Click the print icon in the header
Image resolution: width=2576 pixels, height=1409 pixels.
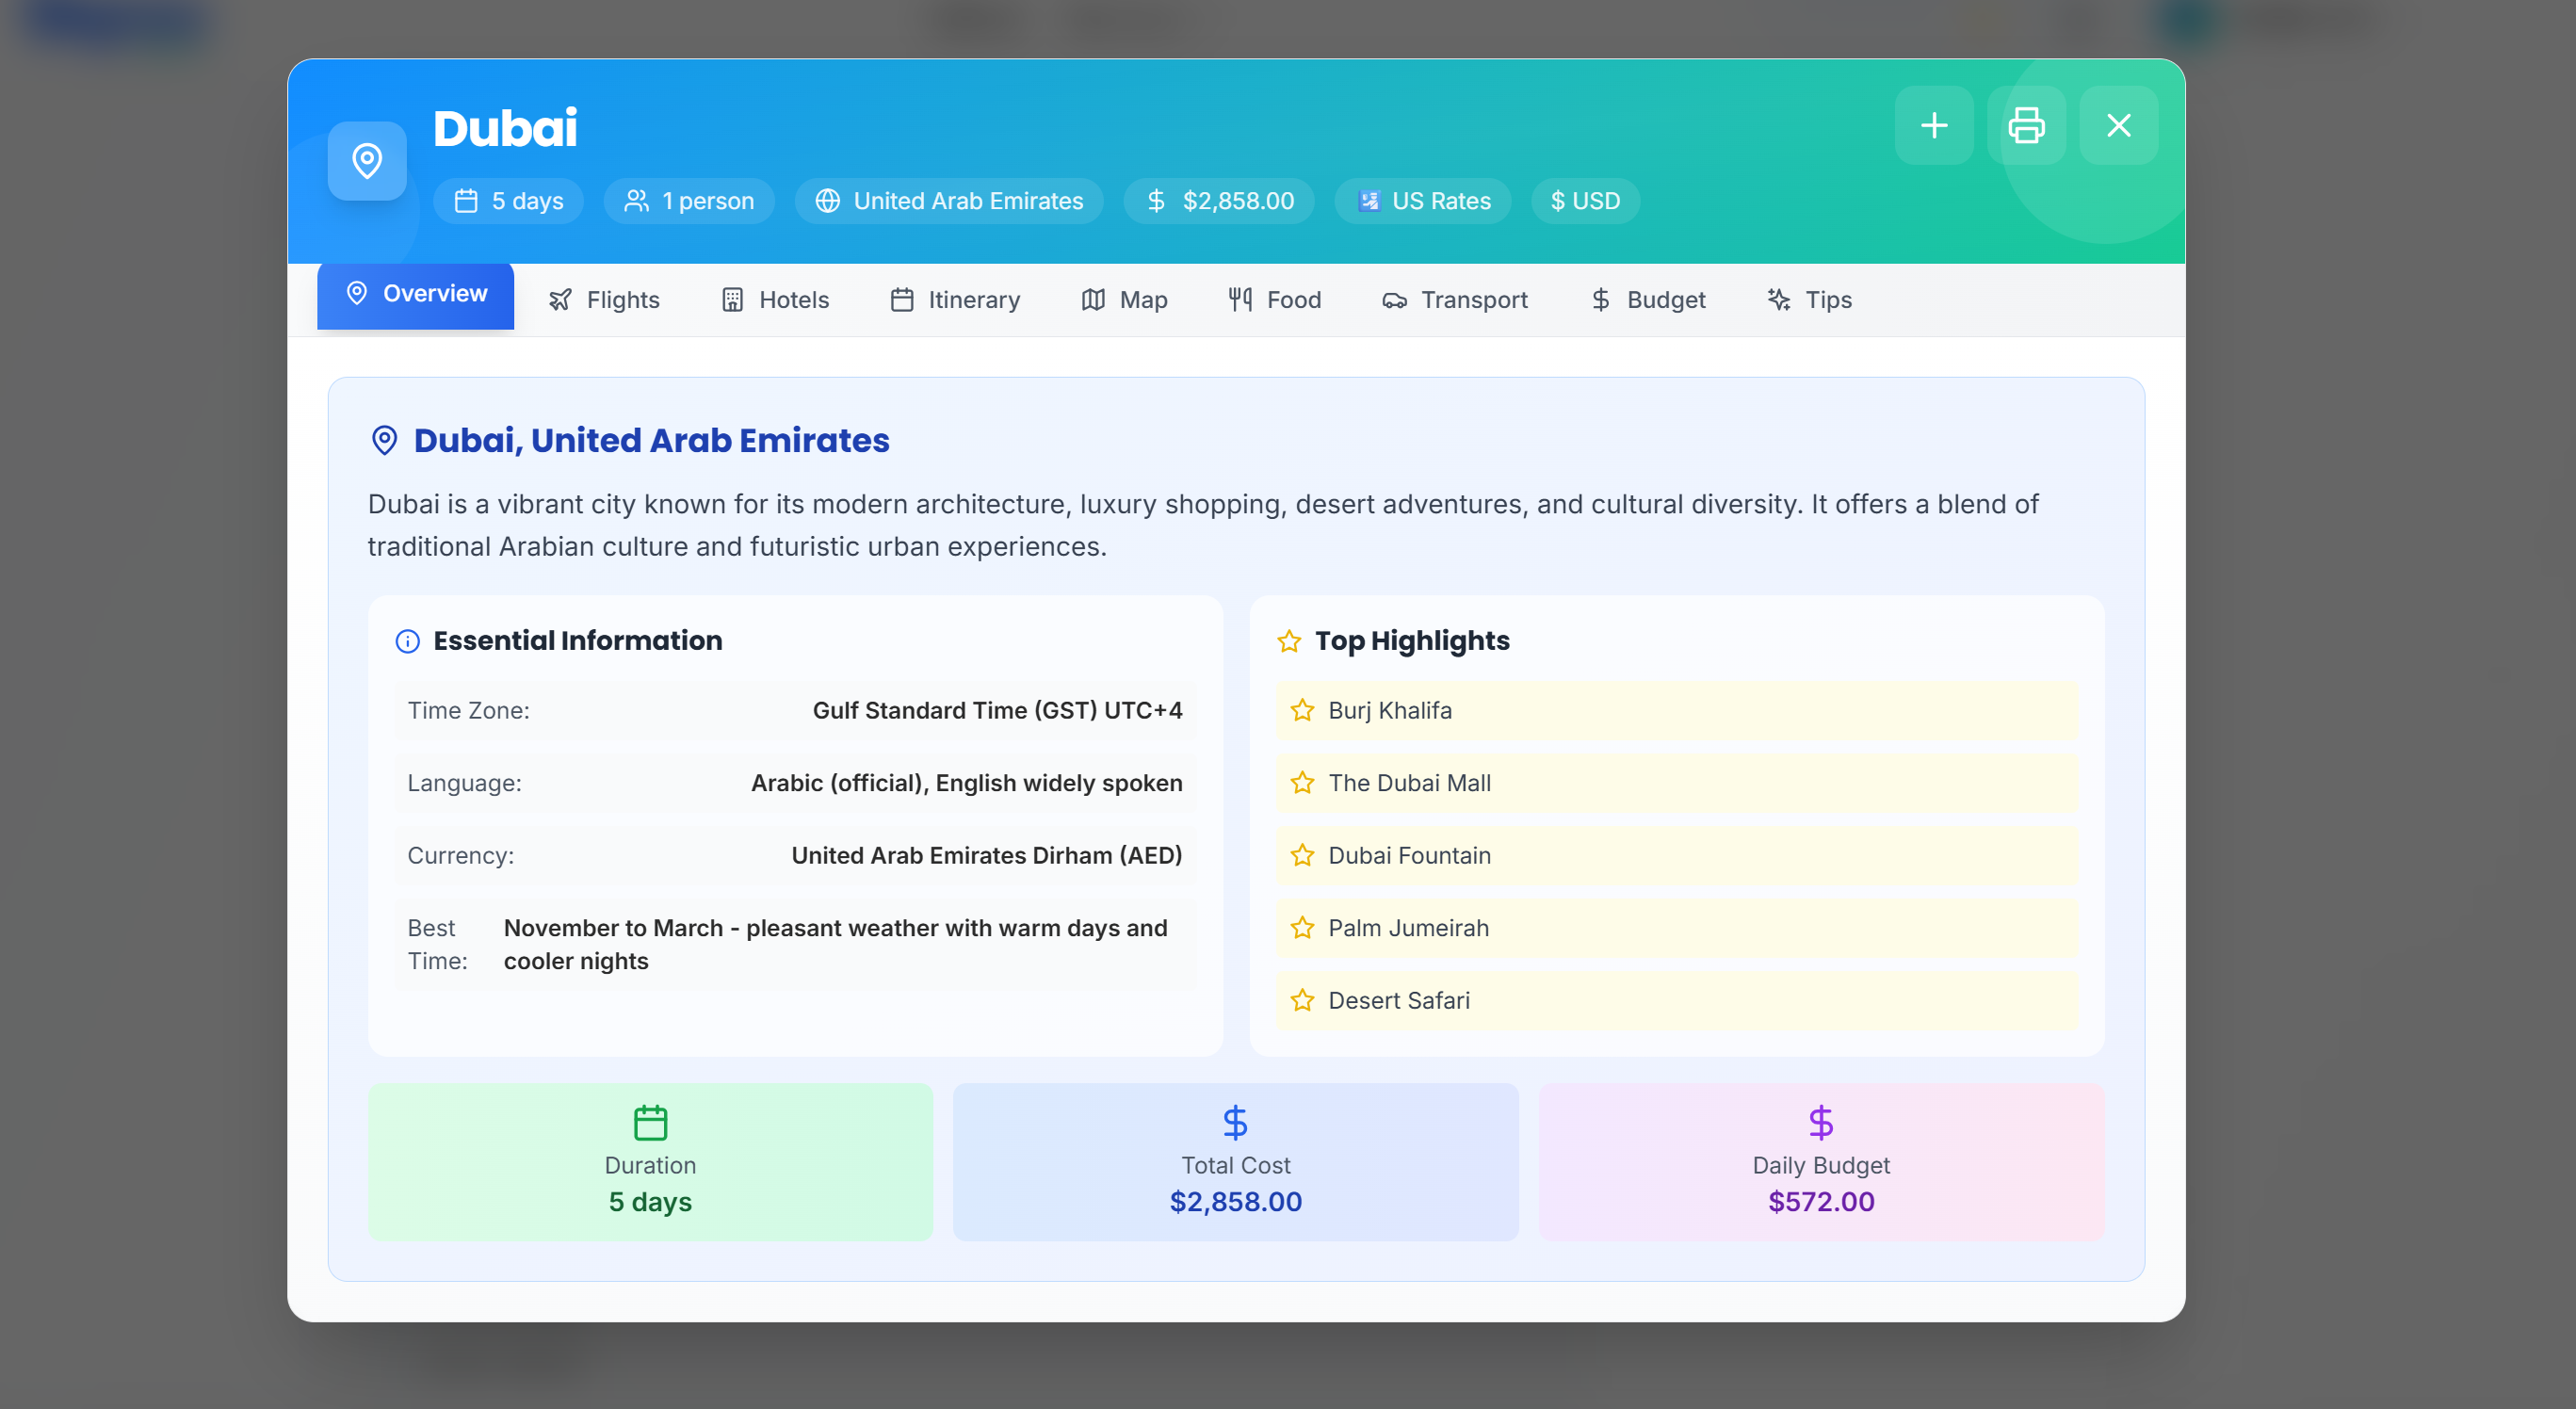coord(2026,125)
